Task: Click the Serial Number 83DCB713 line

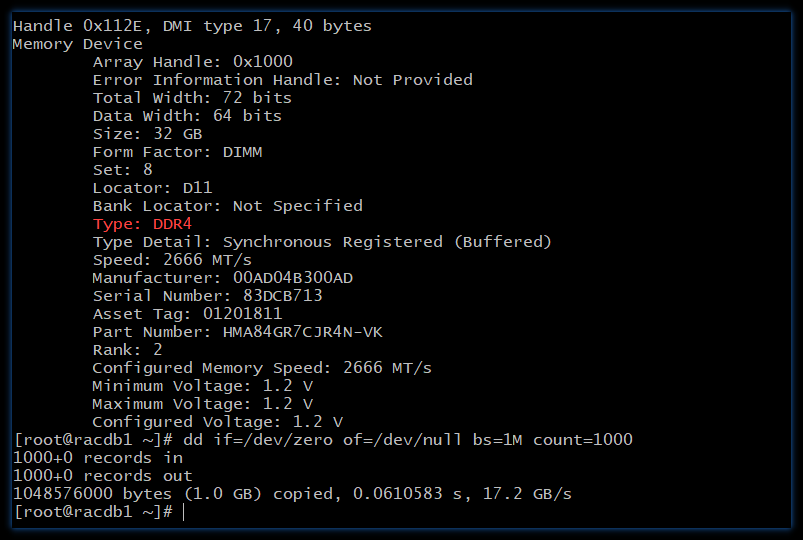Action: click(x=207, y=296)
